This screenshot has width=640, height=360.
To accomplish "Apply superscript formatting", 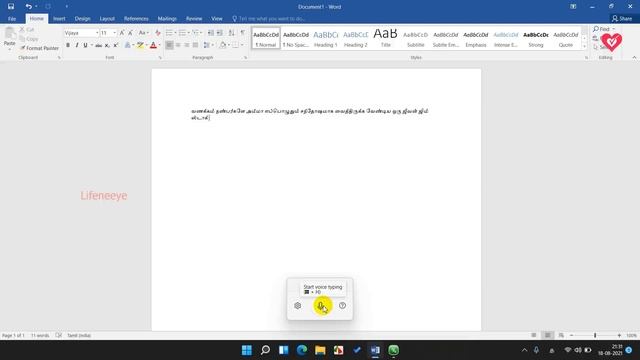I will click(116, 45).
